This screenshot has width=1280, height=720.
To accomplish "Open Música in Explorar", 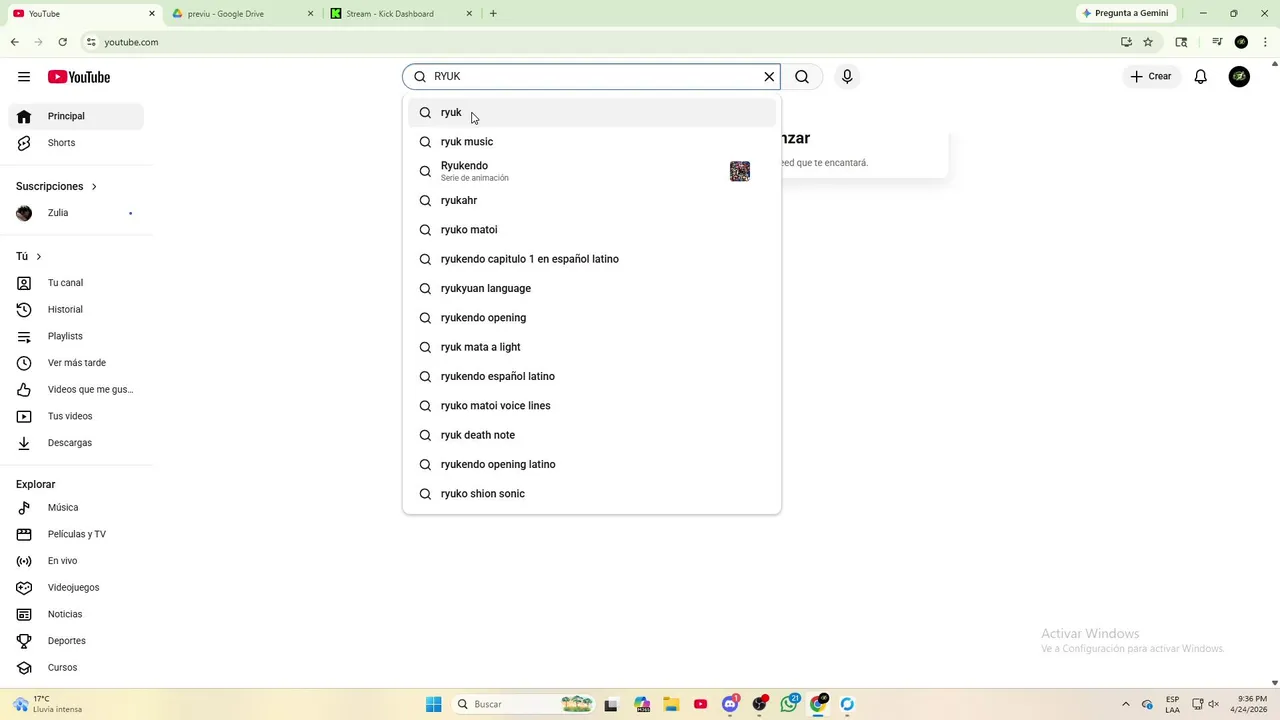I will [76, 508].
